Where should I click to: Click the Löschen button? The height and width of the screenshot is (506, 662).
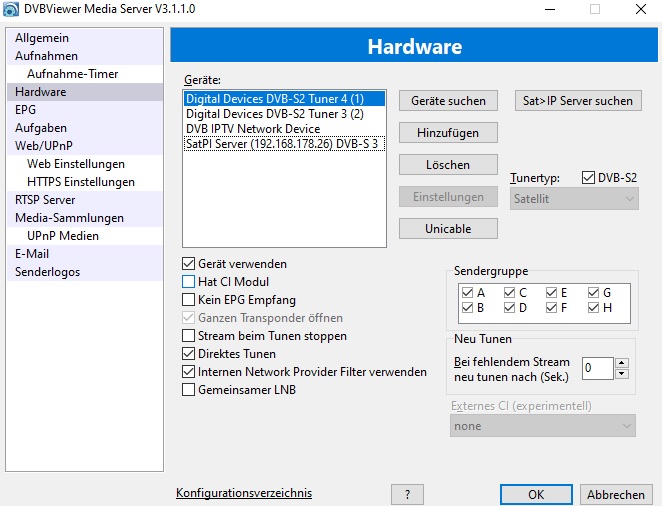click(448, 165)
